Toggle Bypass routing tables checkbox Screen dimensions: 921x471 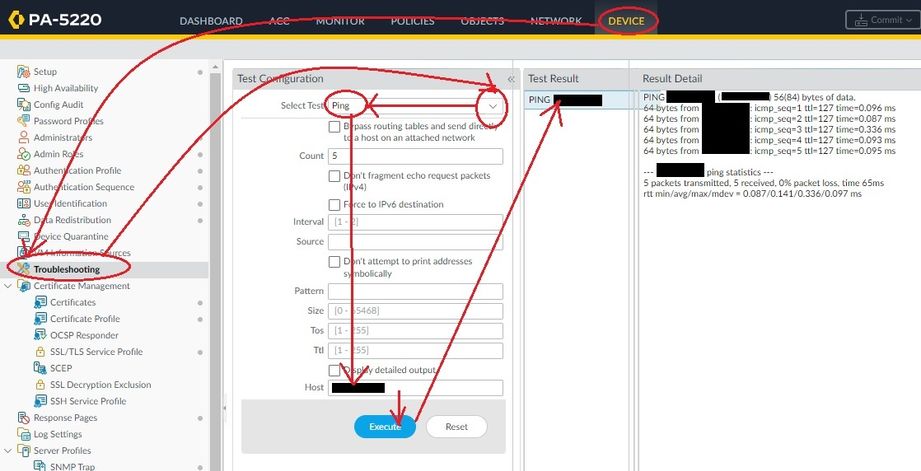334,127
